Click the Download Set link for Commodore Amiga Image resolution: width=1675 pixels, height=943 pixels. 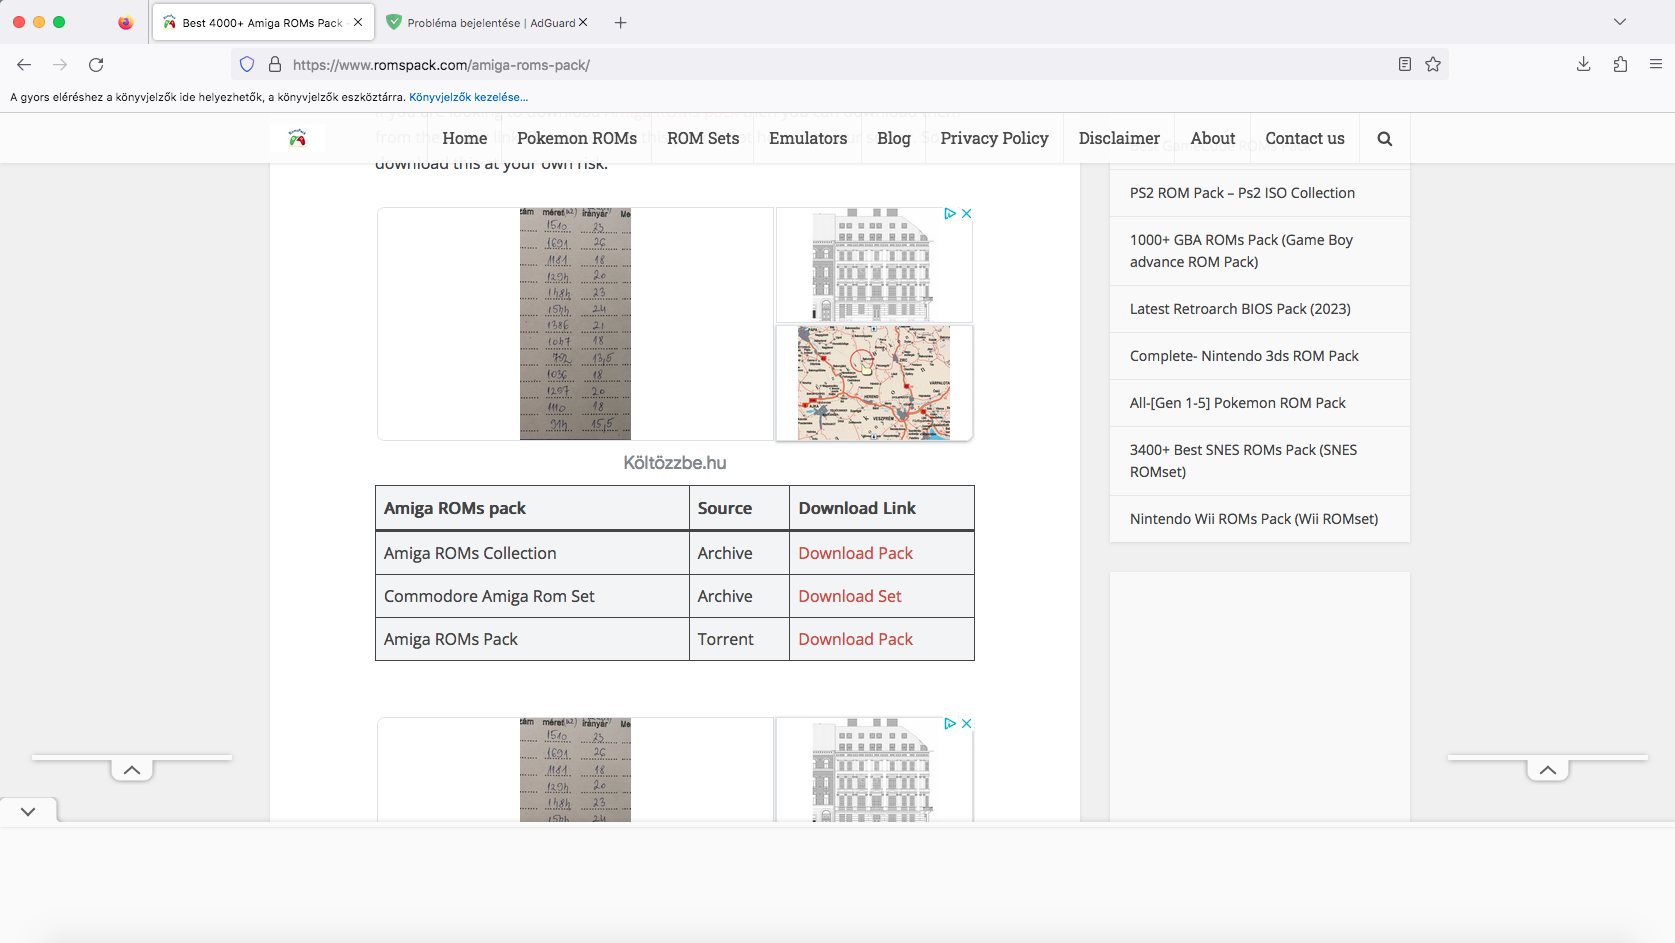point(849,595)
